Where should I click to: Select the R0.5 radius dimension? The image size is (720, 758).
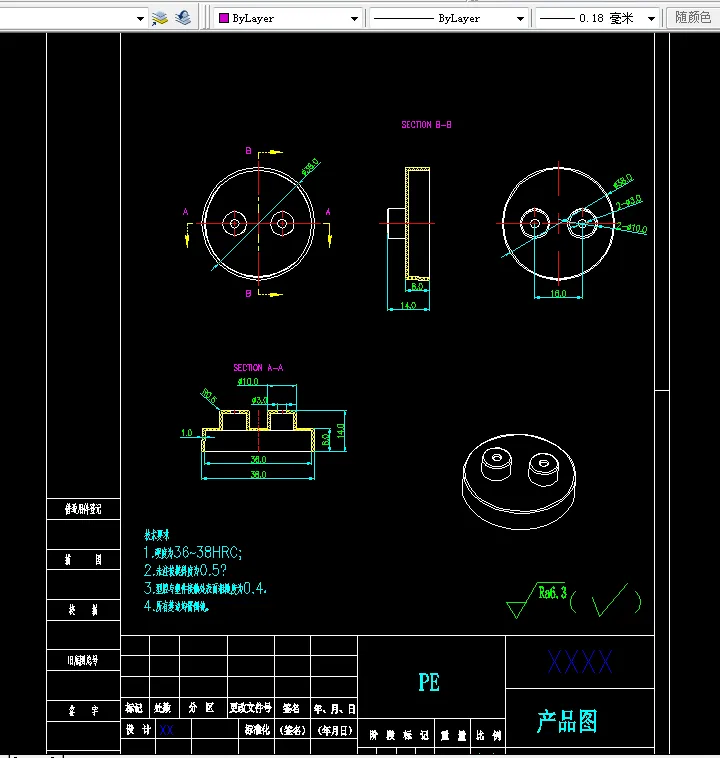pos(209,396)
